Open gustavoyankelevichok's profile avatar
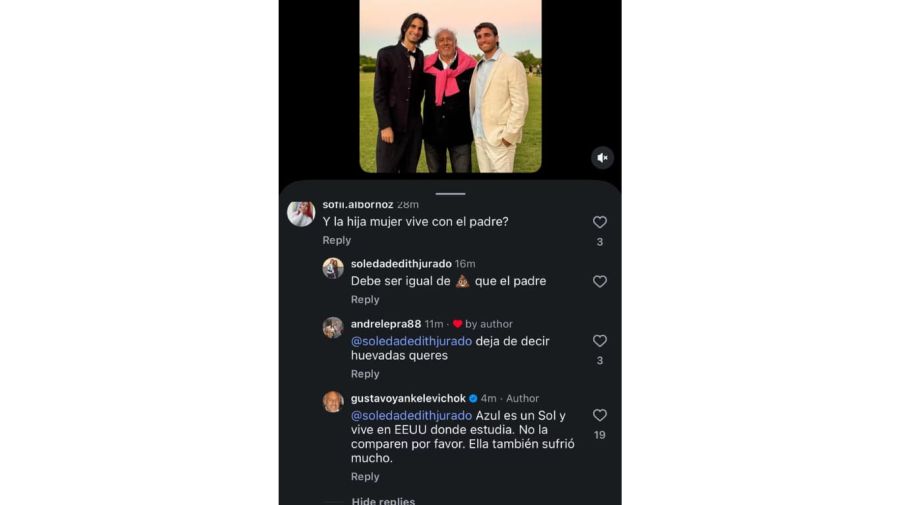 pyautogui.click(x=333, y=402)
